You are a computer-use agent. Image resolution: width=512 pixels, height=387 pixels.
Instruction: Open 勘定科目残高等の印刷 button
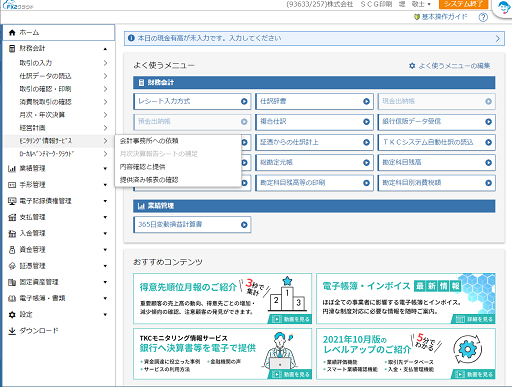(314, 183)
